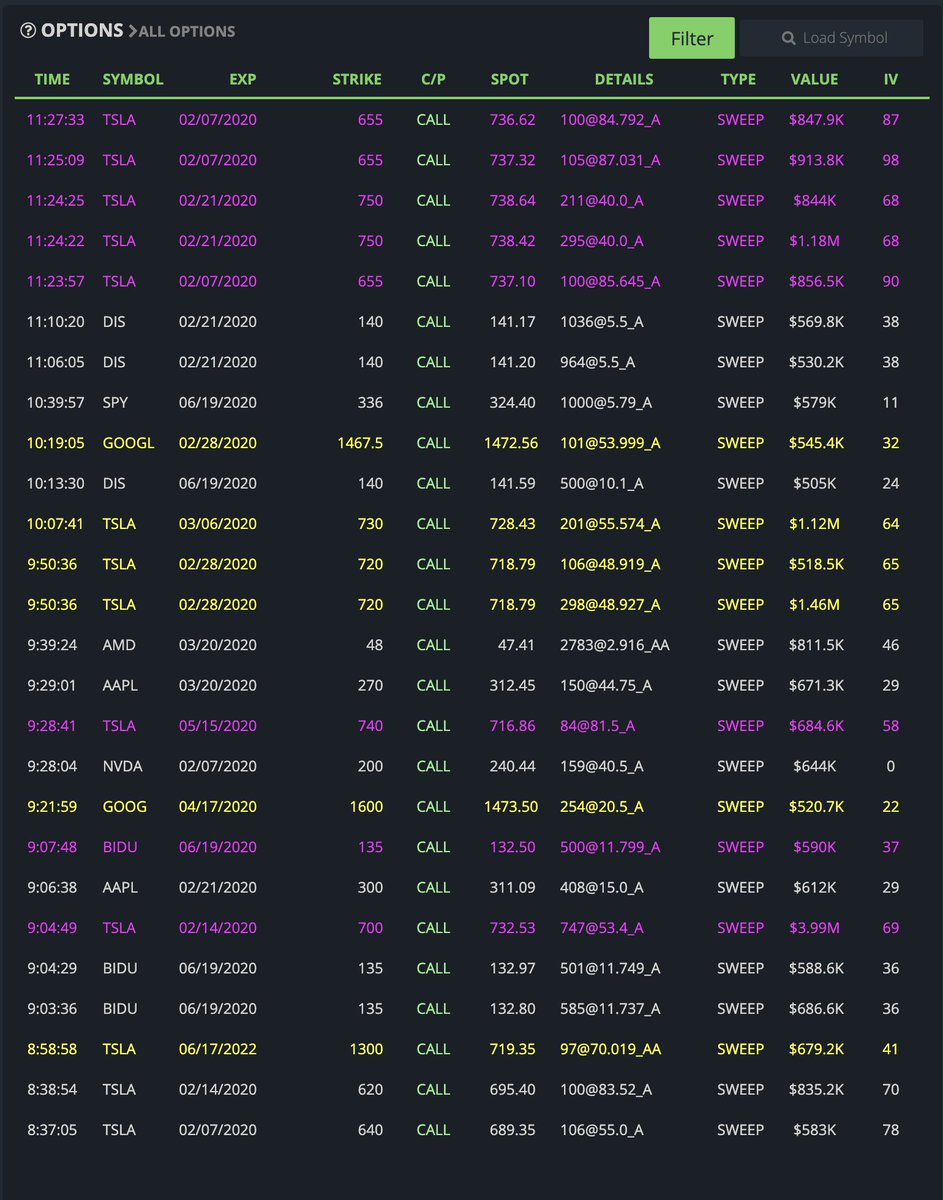Sort by the EXP column header
This screenshot has width=943, height=1200.
[243, 79]
